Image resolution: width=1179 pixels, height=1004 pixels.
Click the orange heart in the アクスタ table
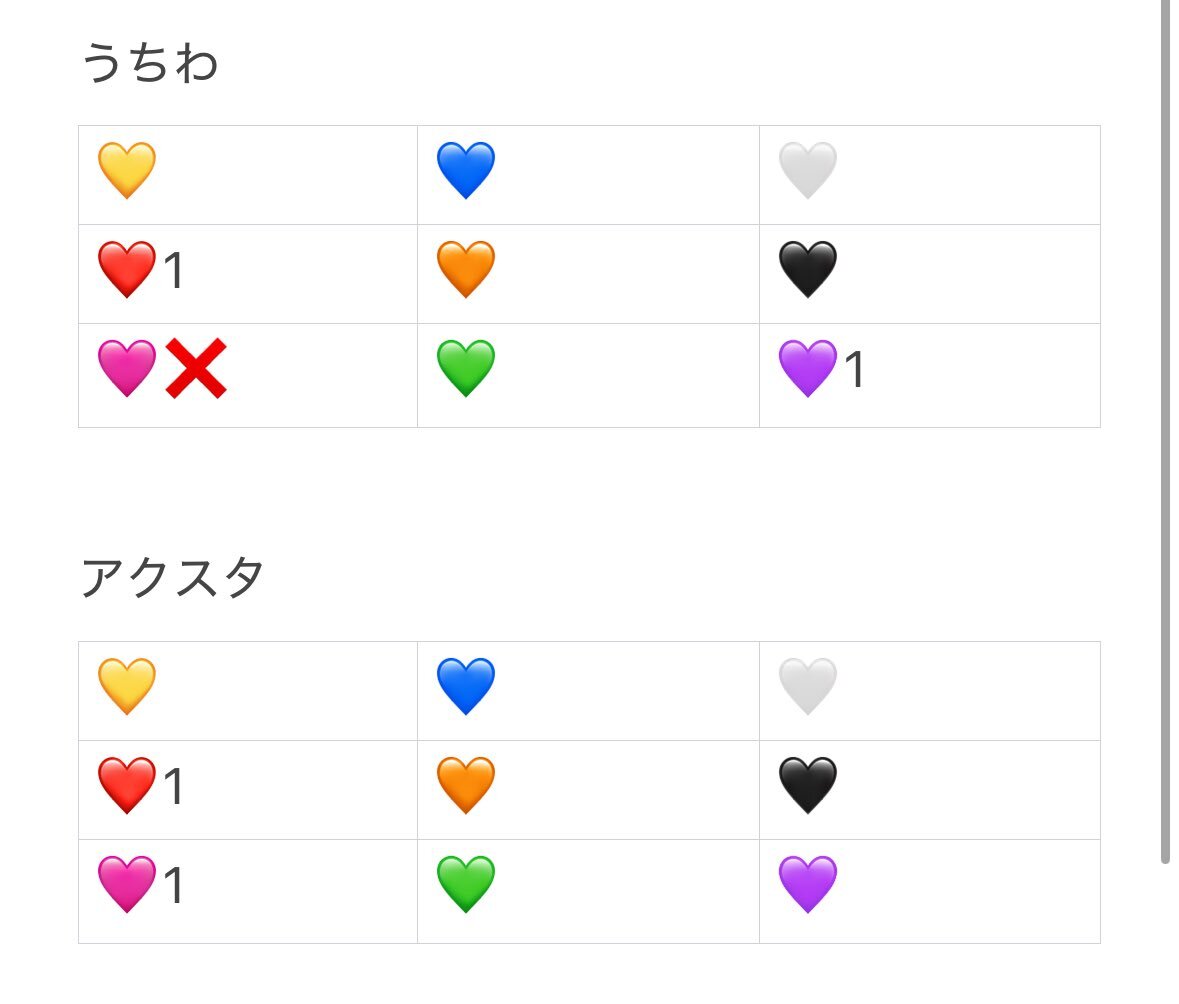pyautogui.click(x=466, y=786)
